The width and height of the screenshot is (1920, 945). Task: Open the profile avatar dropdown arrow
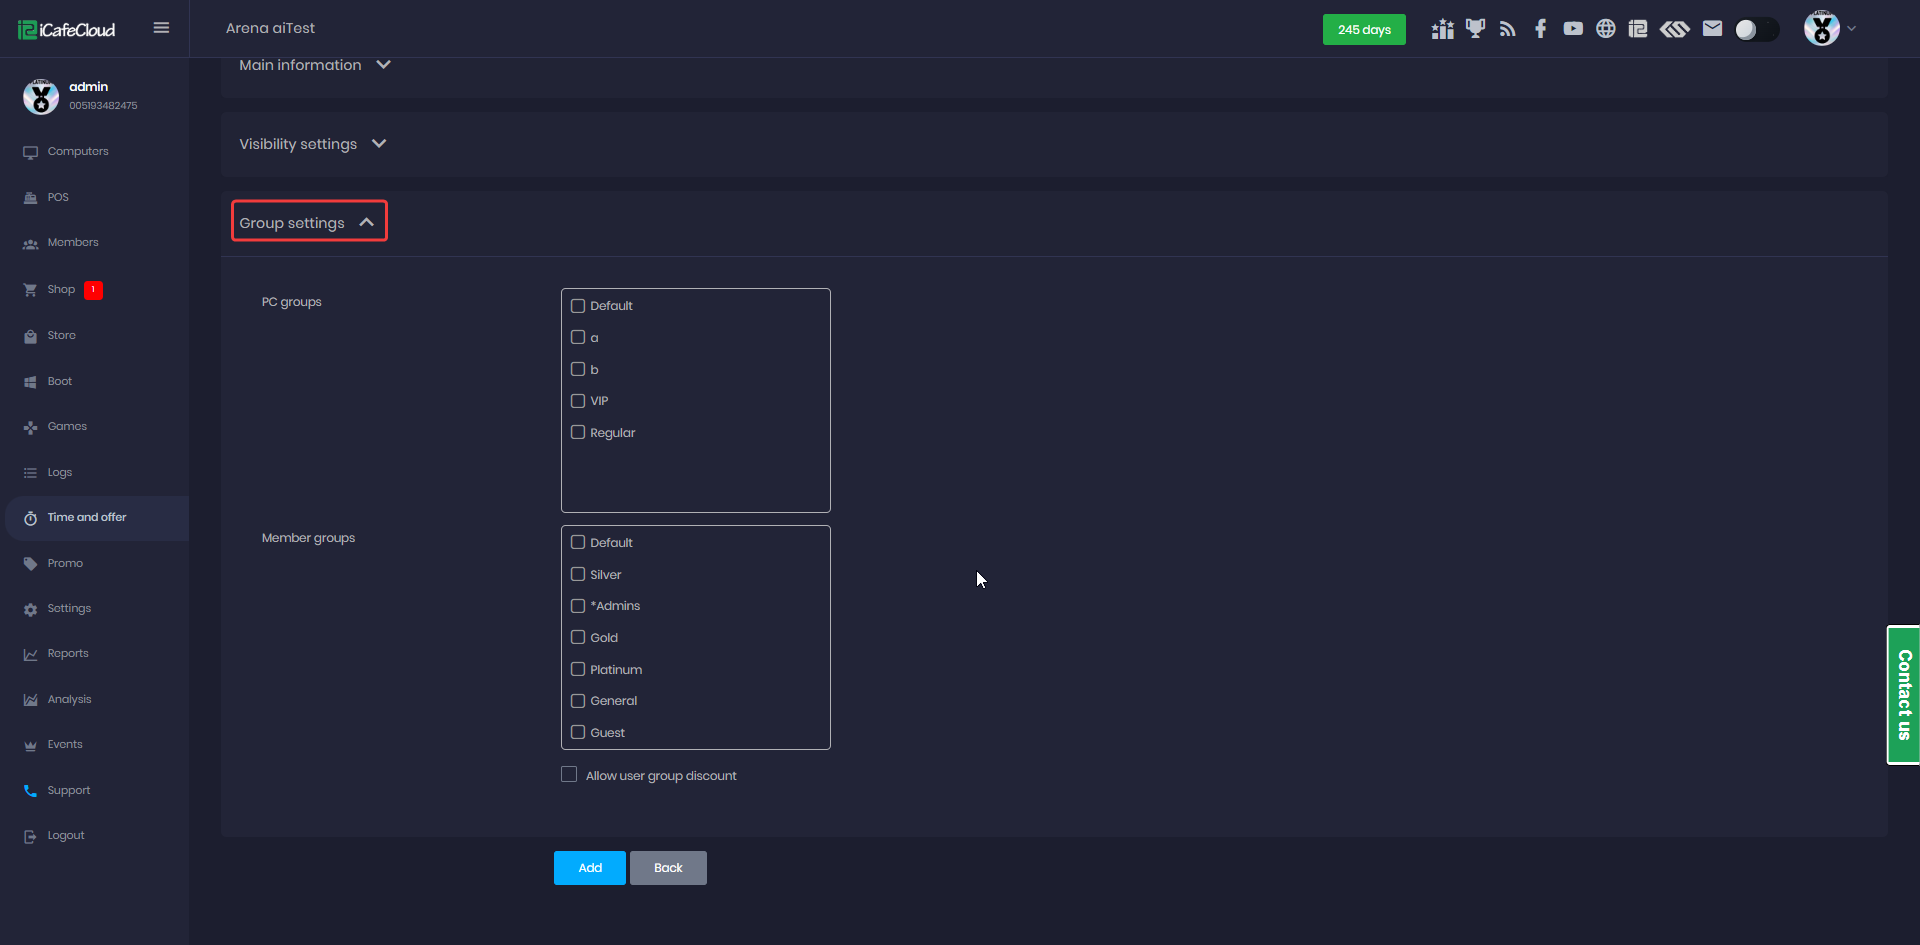coord(1851,29)
